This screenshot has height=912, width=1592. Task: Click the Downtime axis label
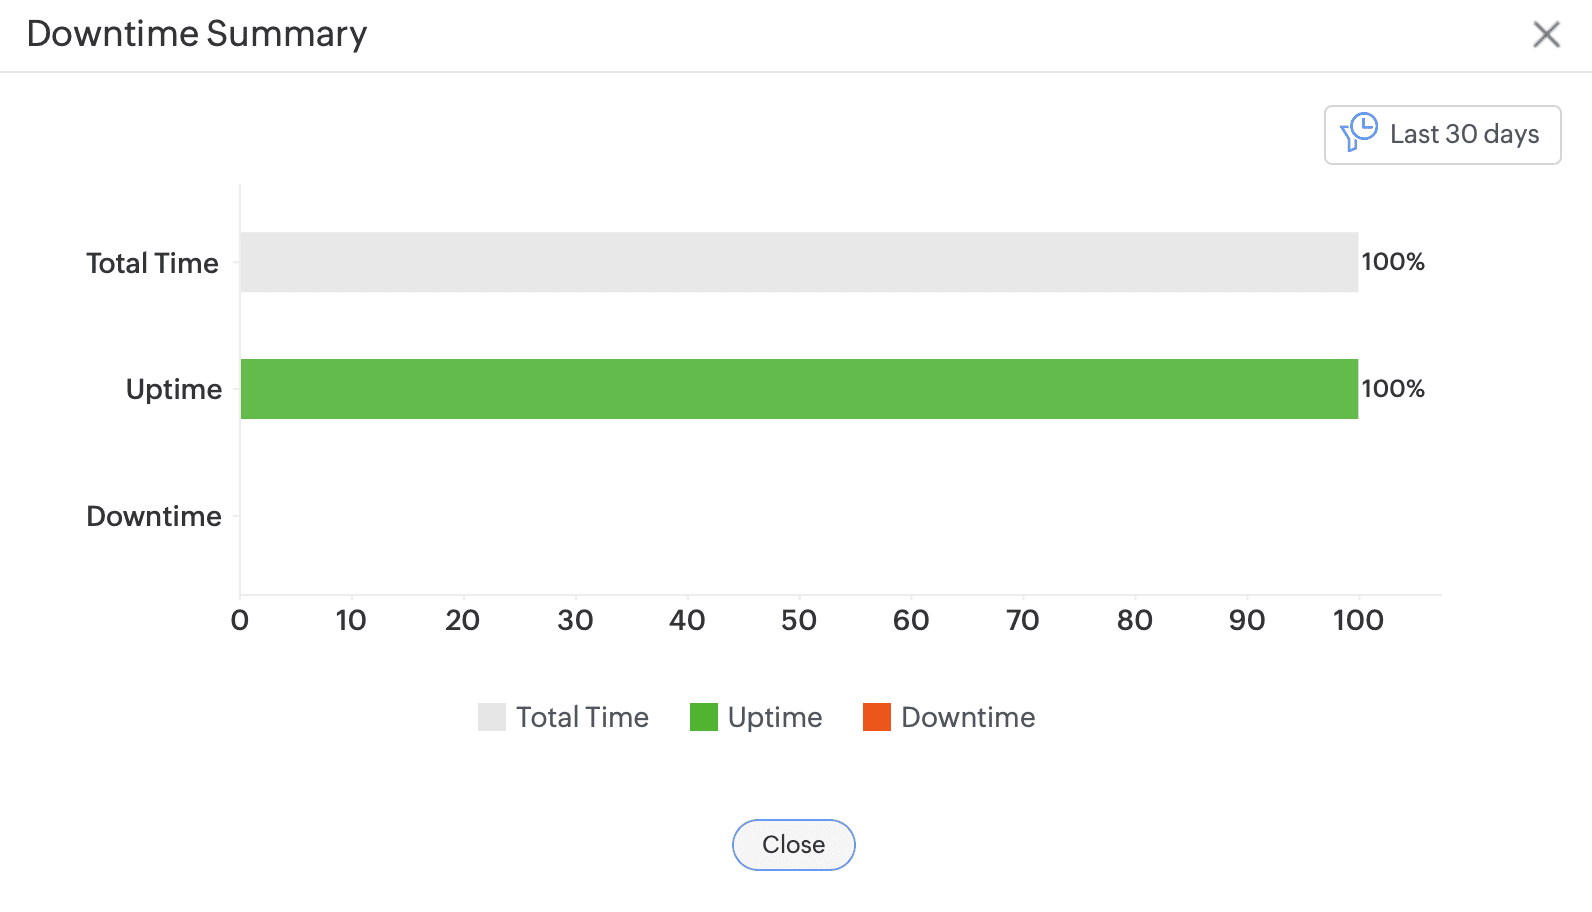point(154,516)
